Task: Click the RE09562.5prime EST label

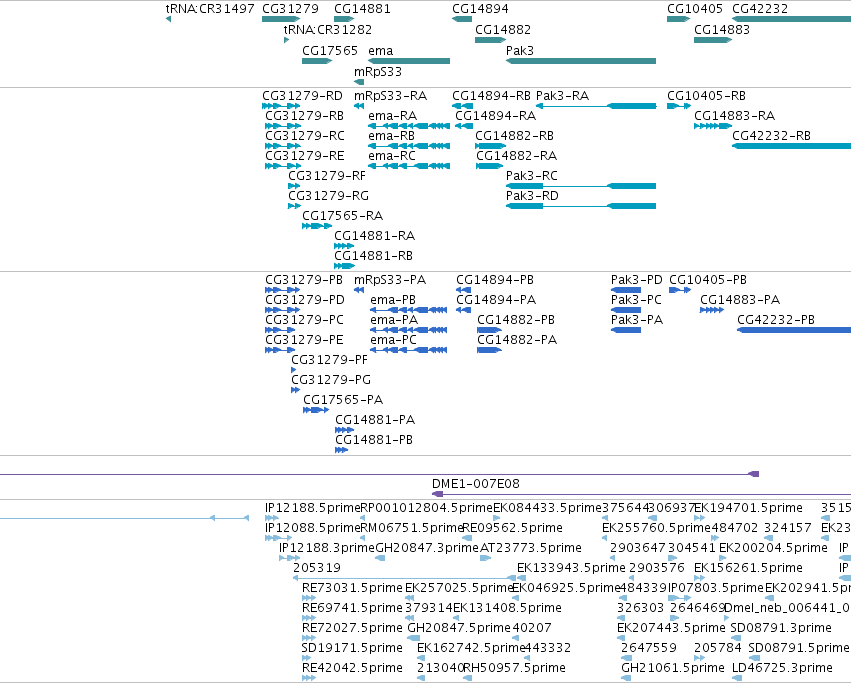Action: (512, 528)
